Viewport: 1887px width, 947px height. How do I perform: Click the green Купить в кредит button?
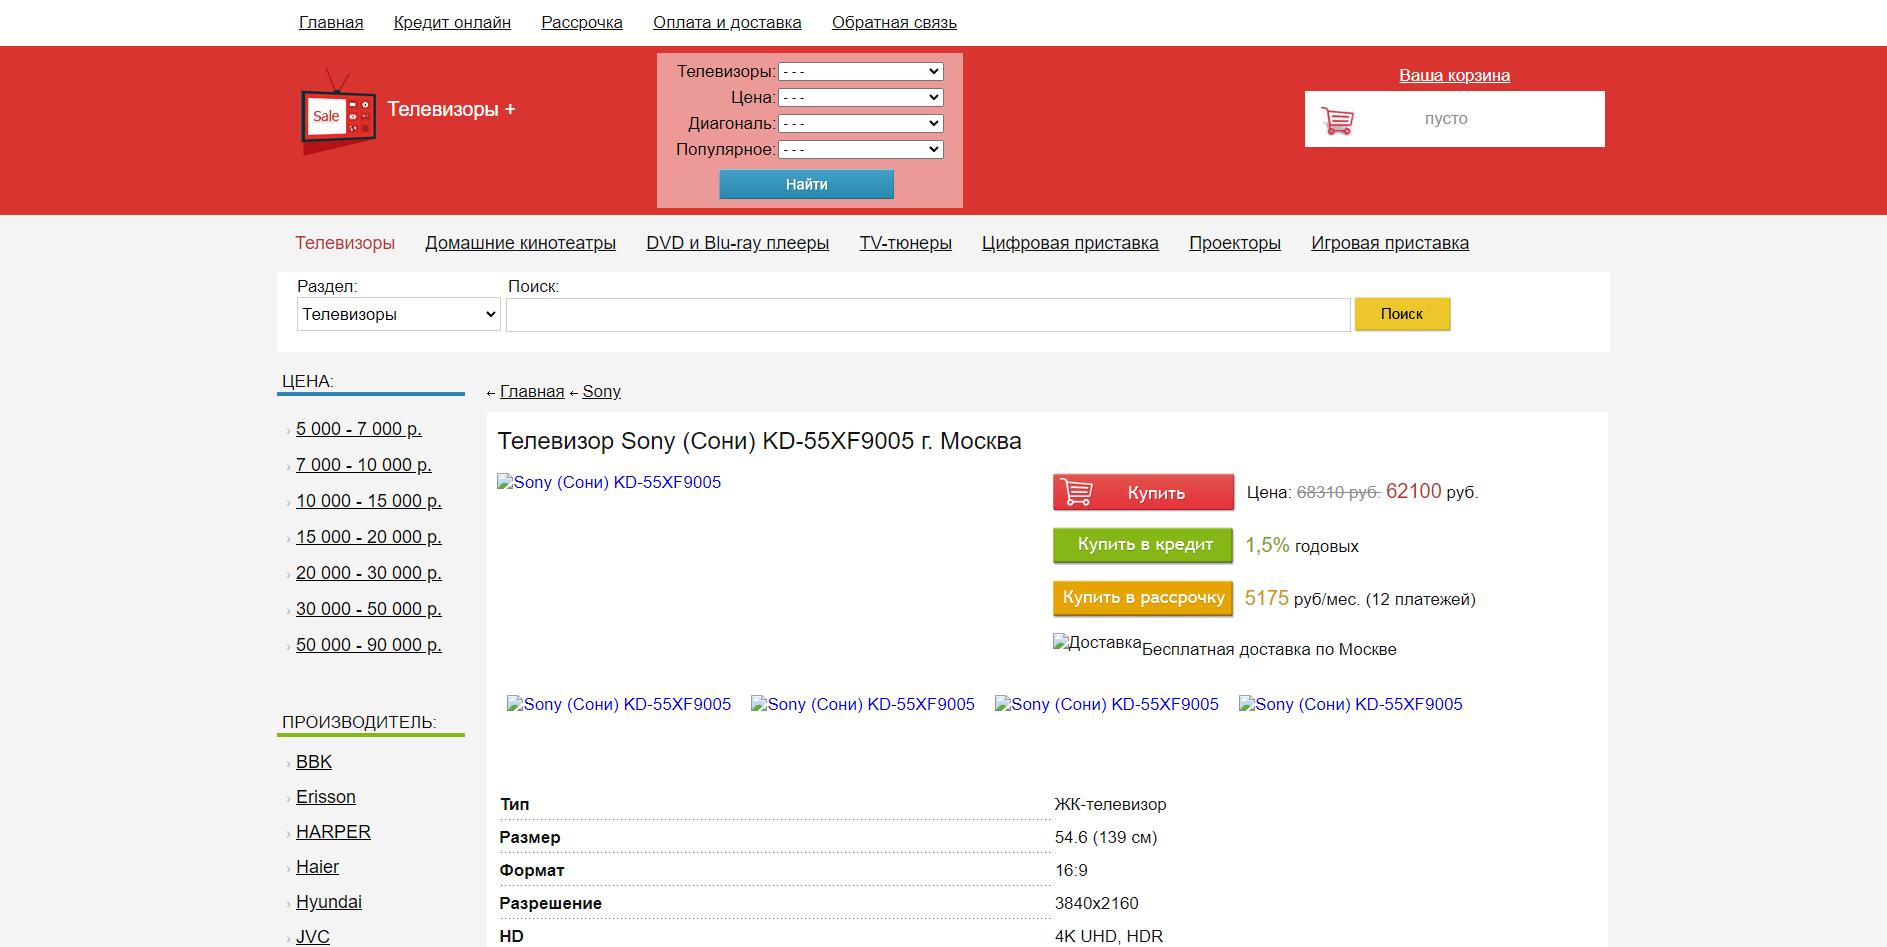coord(1144,545)
